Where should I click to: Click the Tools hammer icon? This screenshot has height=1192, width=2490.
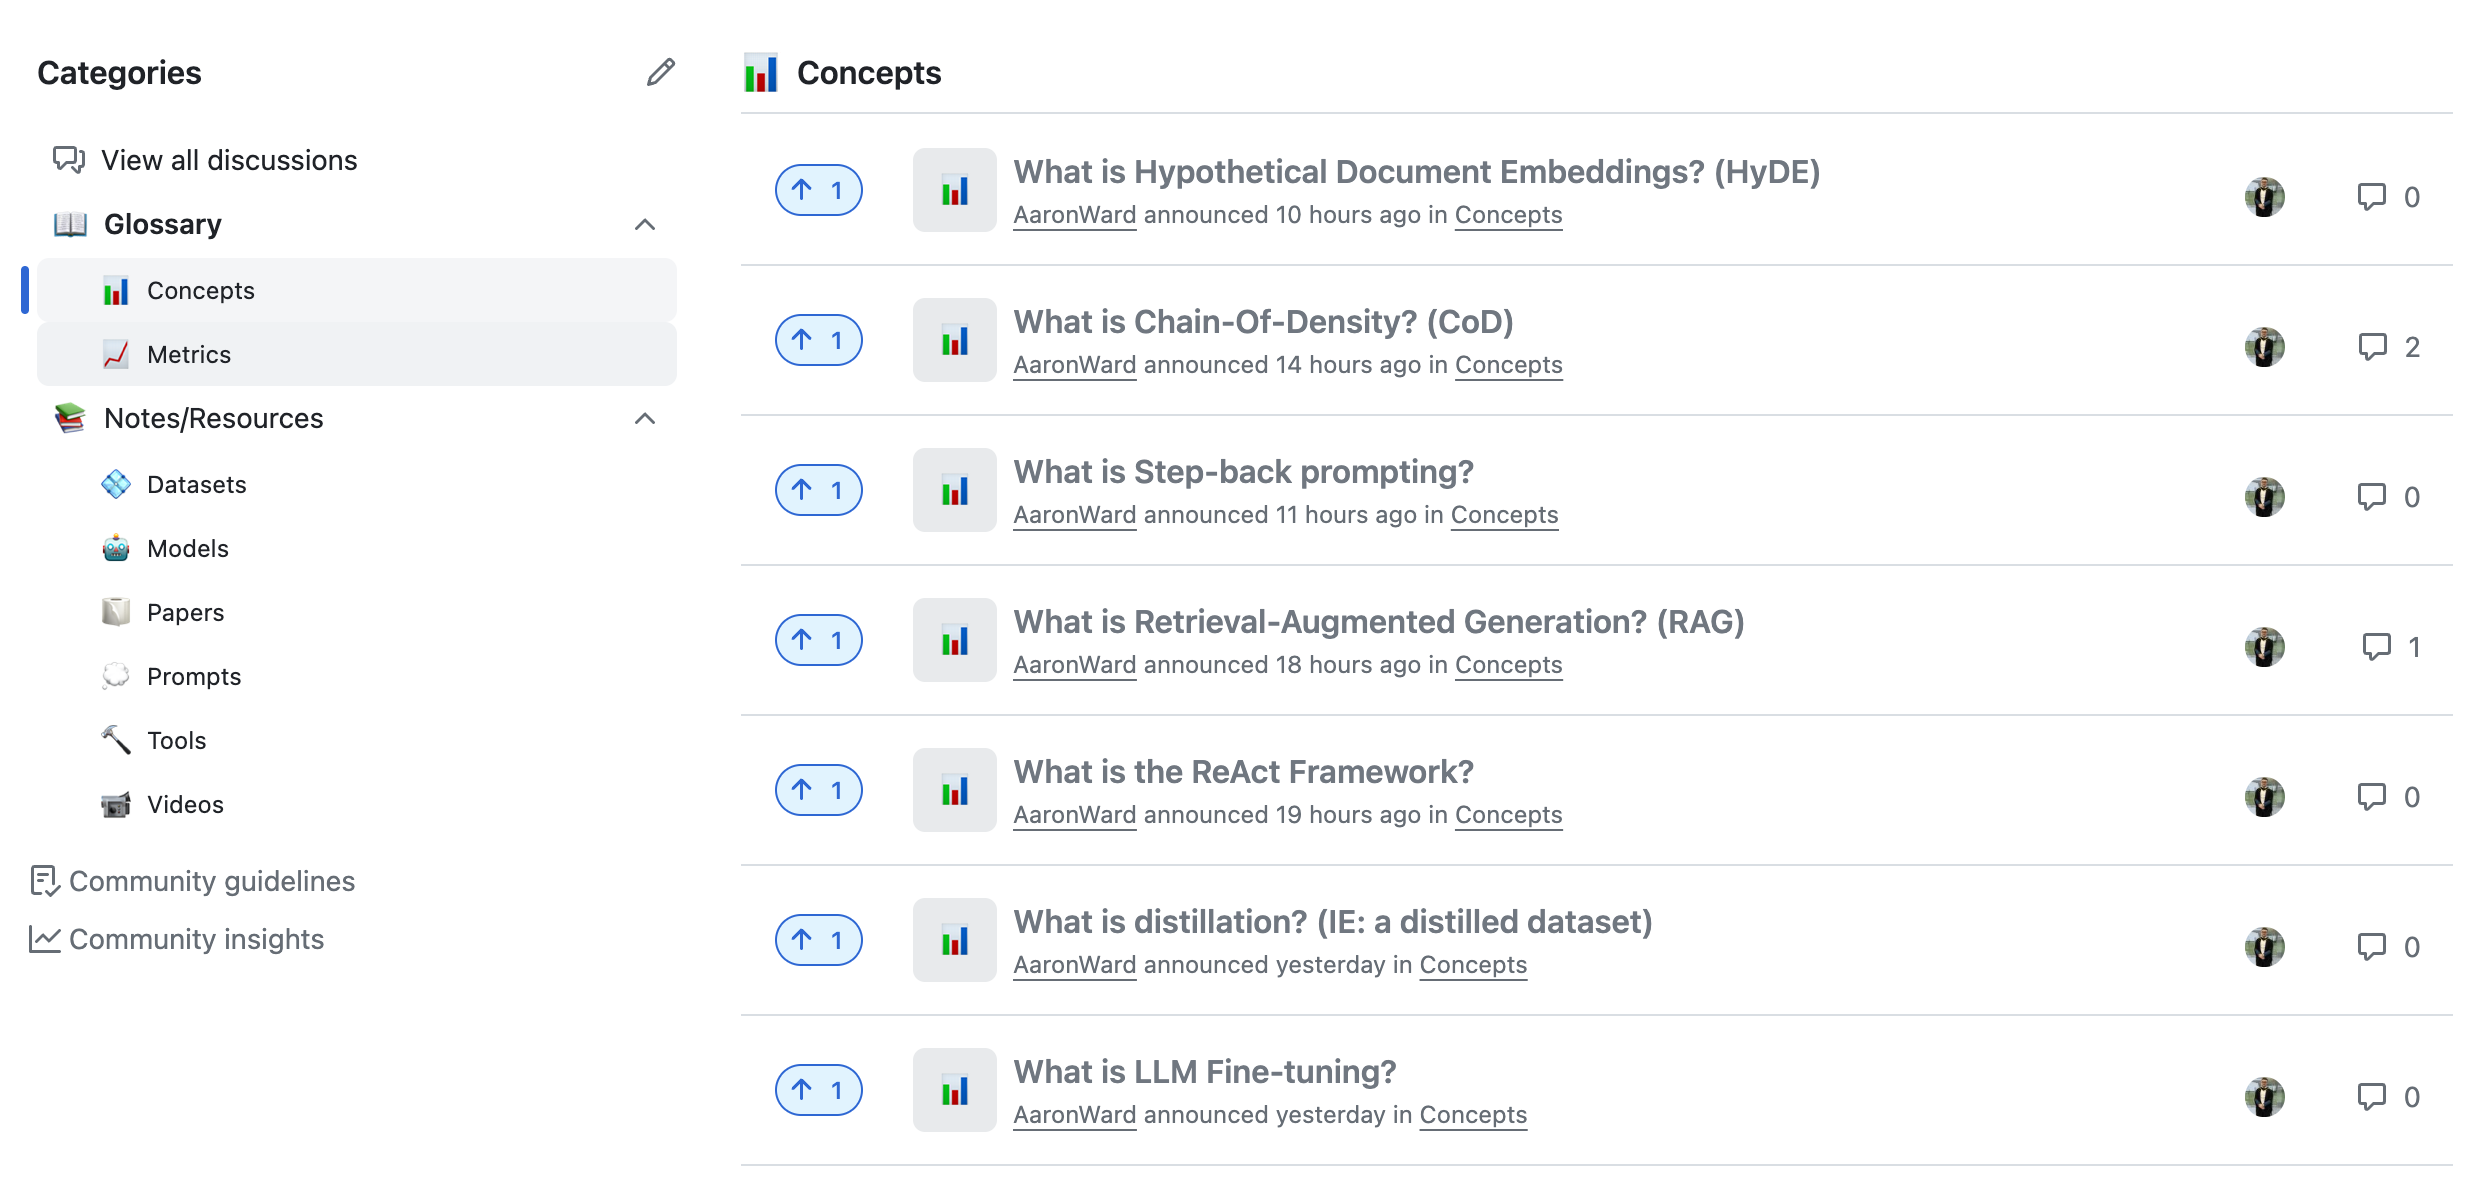coord(116,741)
